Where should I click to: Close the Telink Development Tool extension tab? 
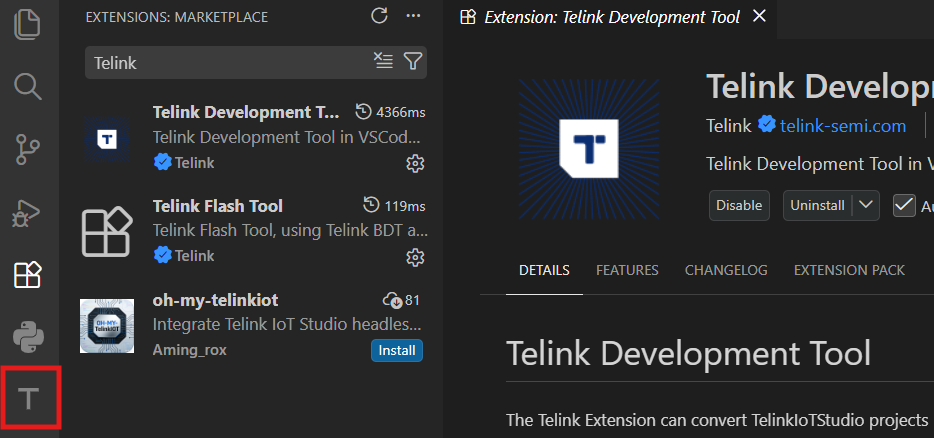(759, 17)
